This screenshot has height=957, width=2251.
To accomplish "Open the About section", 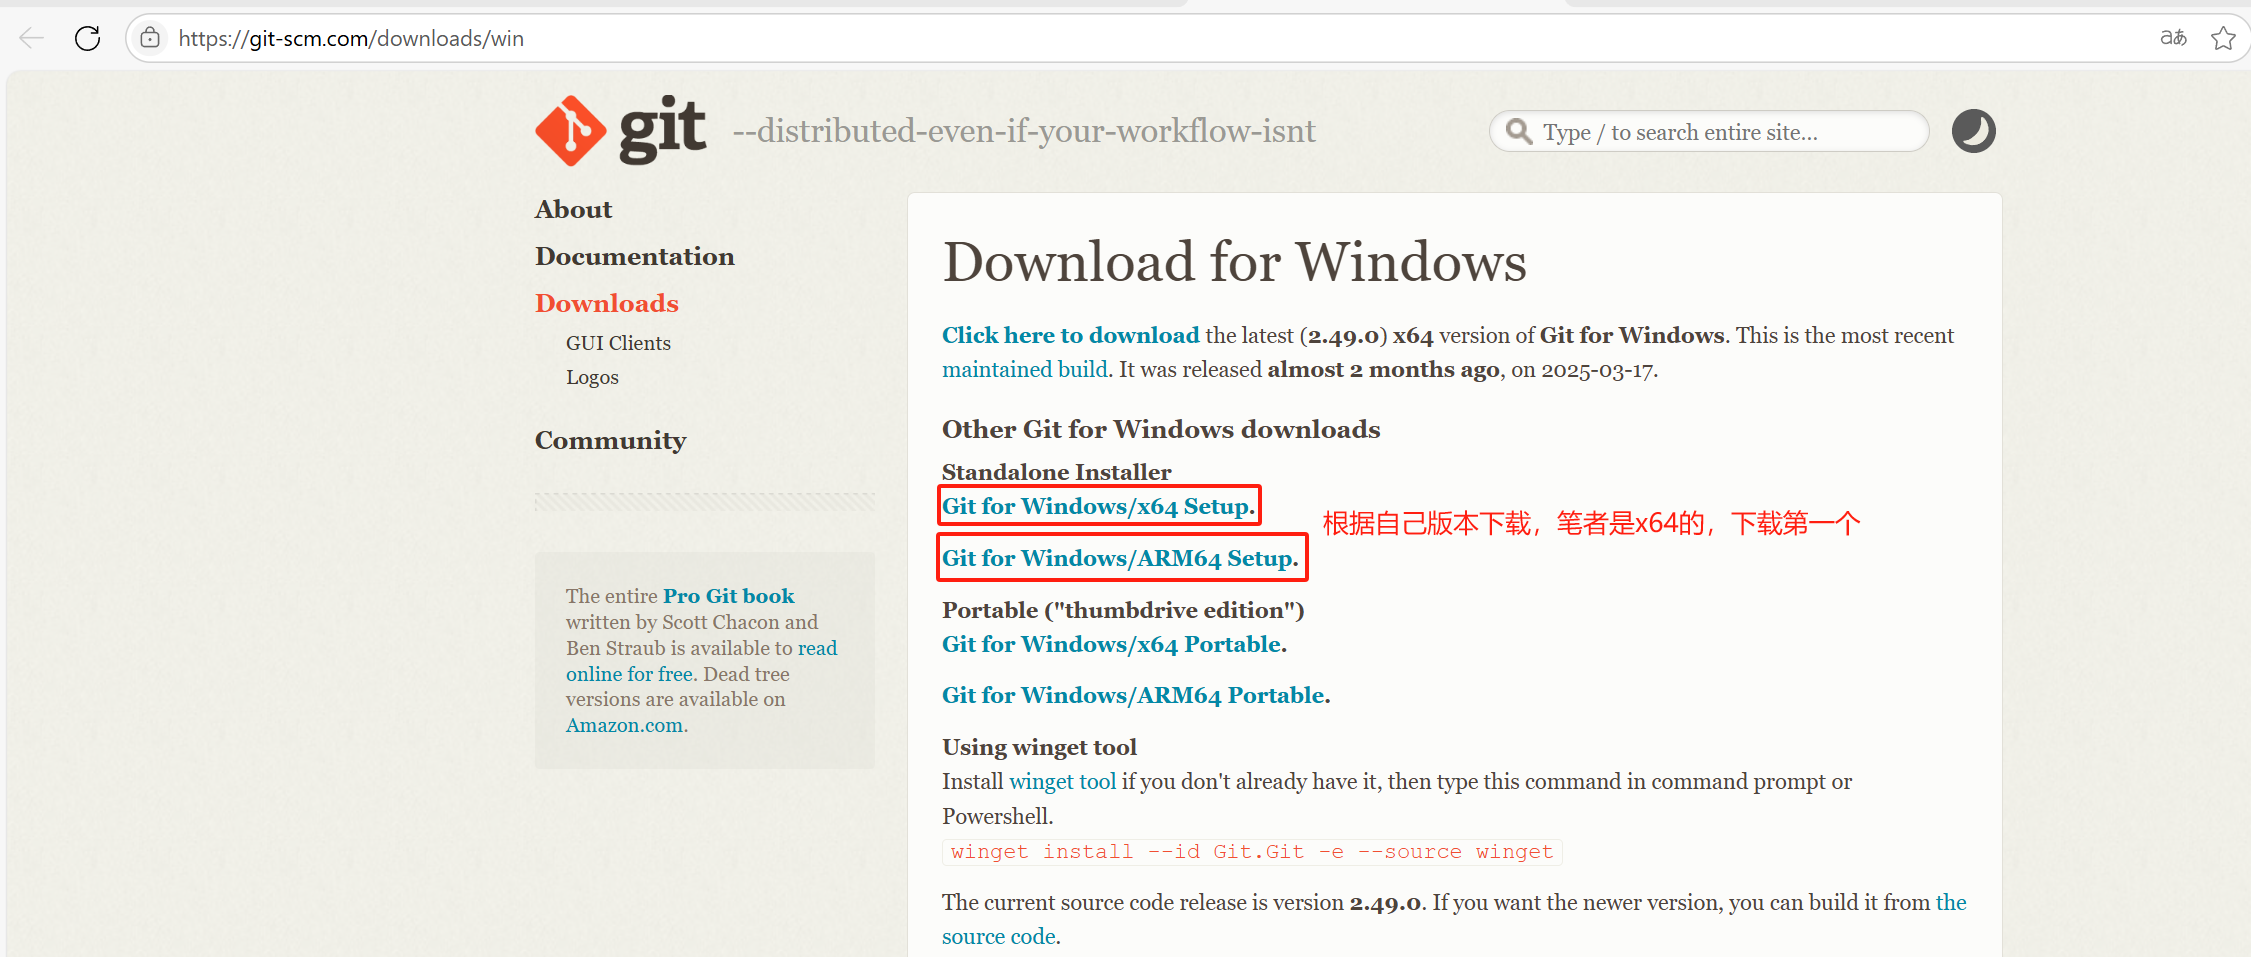I will [x=573, y=209].
